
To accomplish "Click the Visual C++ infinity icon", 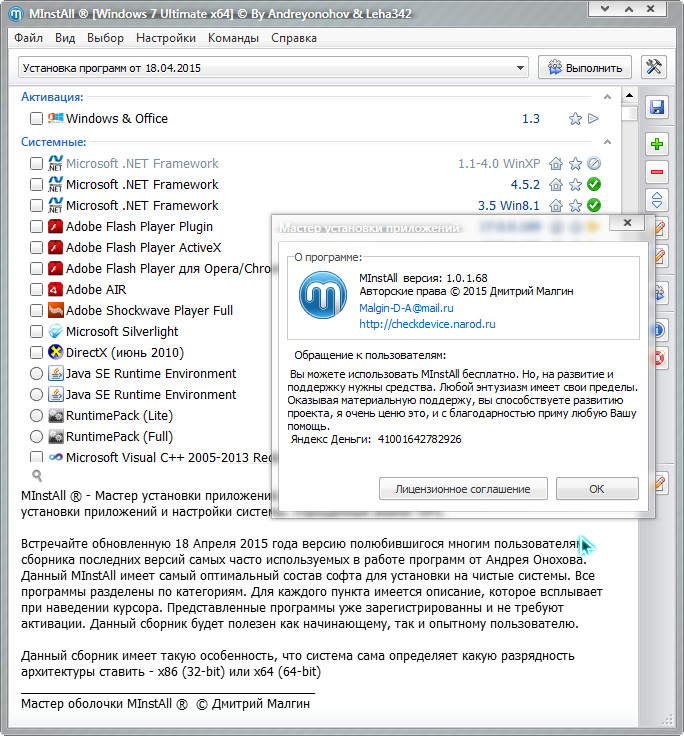I will 55,457.
